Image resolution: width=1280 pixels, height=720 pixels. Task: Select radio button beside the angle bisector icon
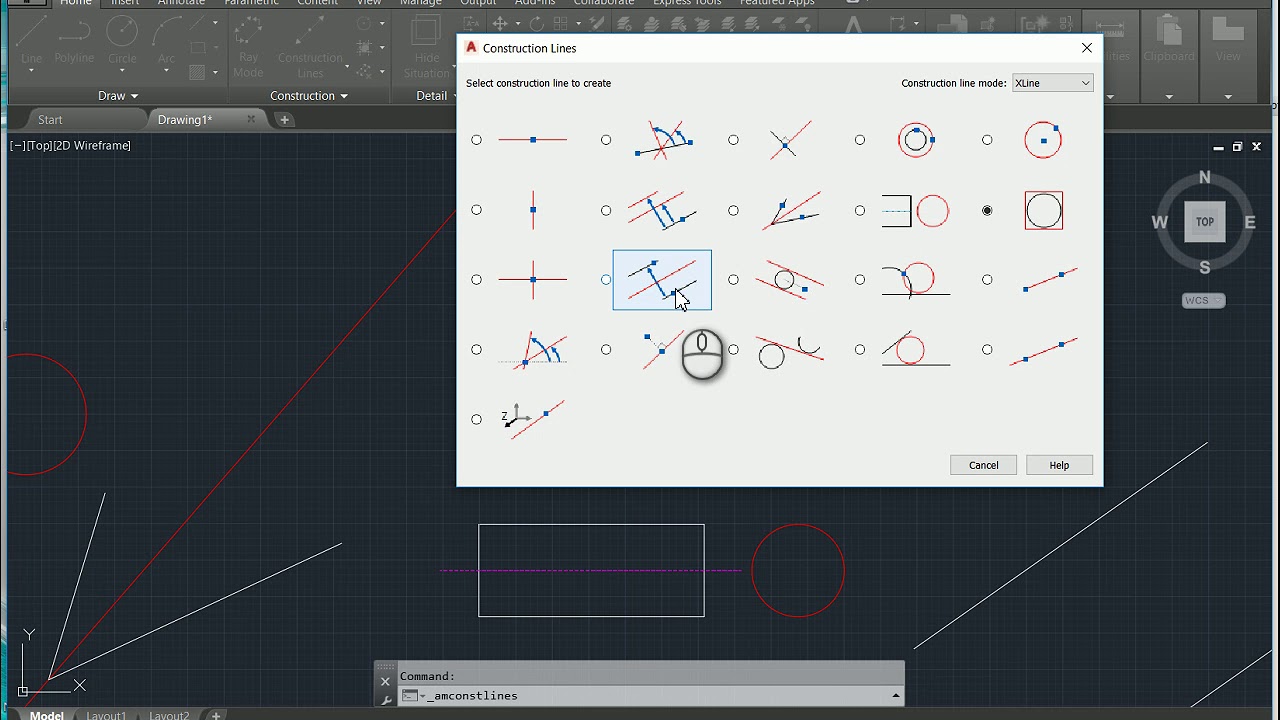click(733, 210)
